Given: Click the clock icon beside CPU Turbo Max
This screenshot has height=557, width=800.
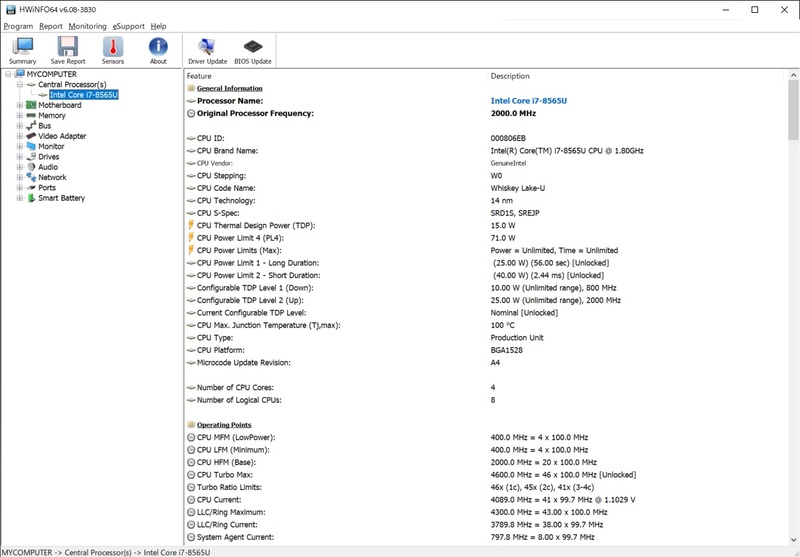Looking at the screenshot, I should [191, 475].
